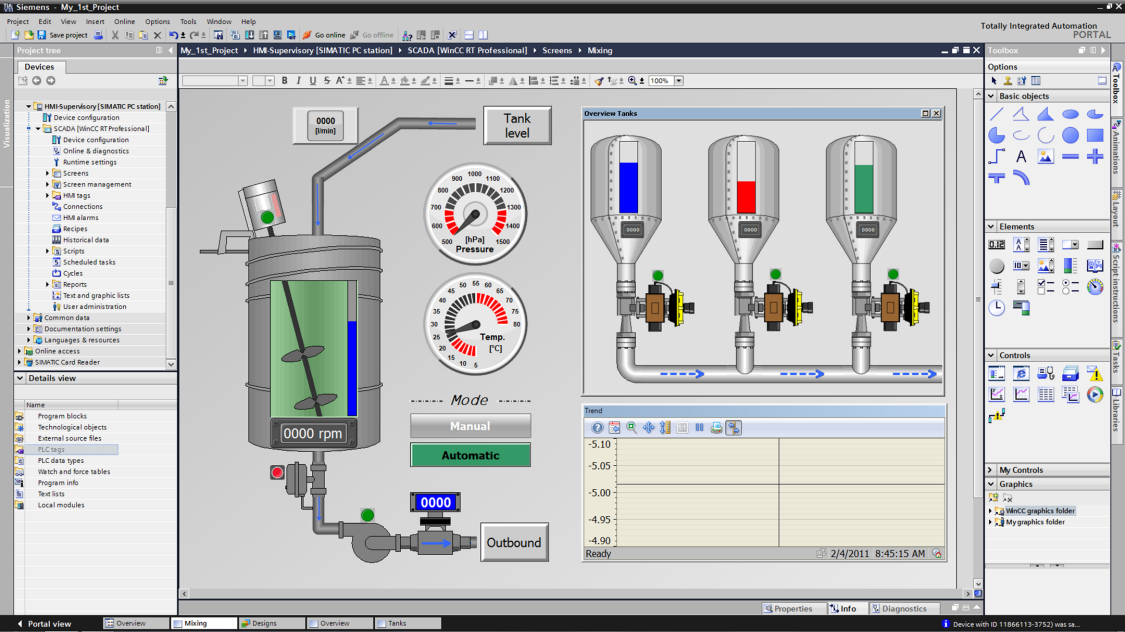Viewport: 1125px width, 632px height.
Task: Pause the Trend chart updates
Action: click(699, 427)
